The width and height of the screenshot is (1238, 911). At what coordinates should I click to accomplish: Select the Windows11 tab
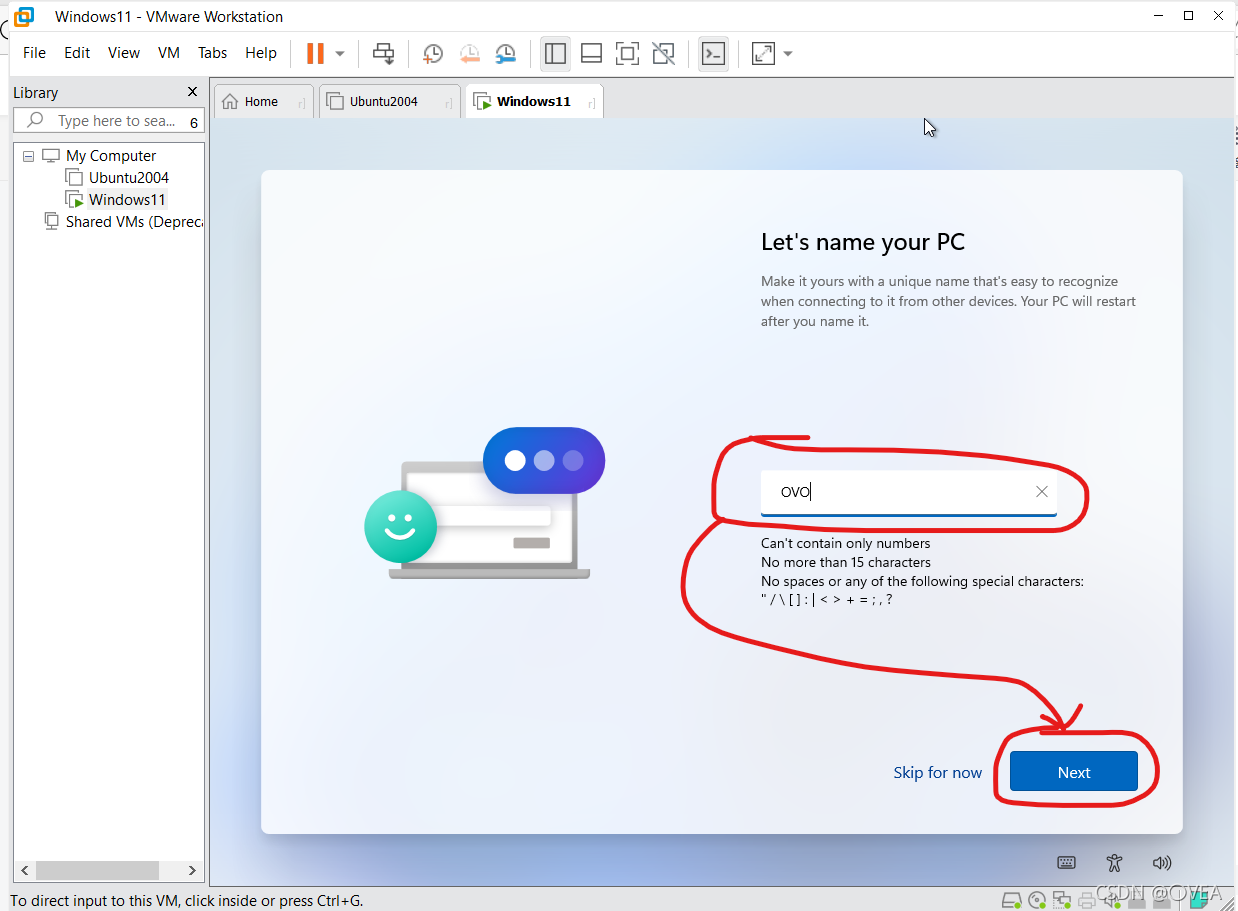coord(534,101)
